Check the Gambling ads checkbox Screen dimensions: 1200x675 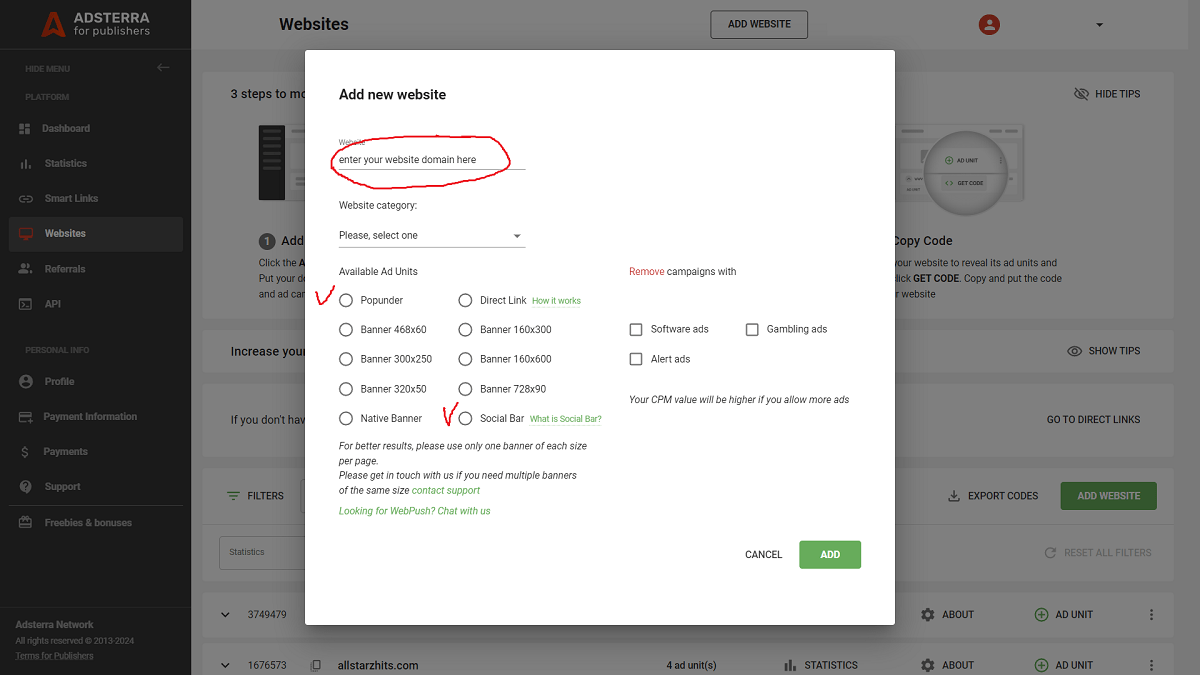pos(751,329)
